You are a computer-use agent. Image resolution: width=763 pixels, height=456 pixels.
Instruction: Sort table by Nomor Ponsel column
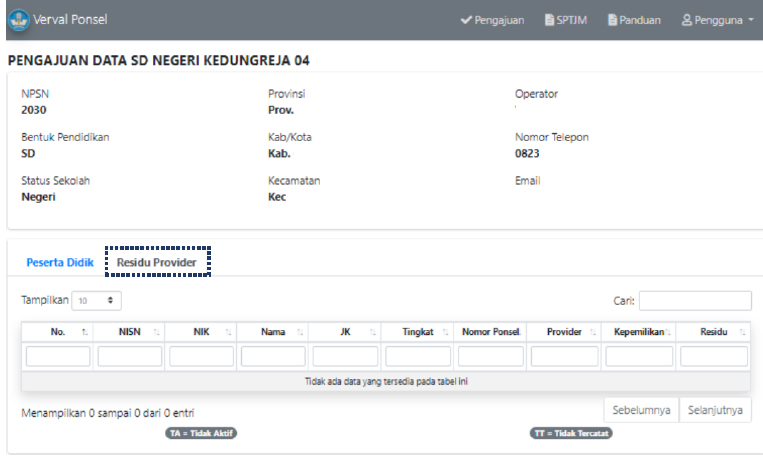coord(490,332)
